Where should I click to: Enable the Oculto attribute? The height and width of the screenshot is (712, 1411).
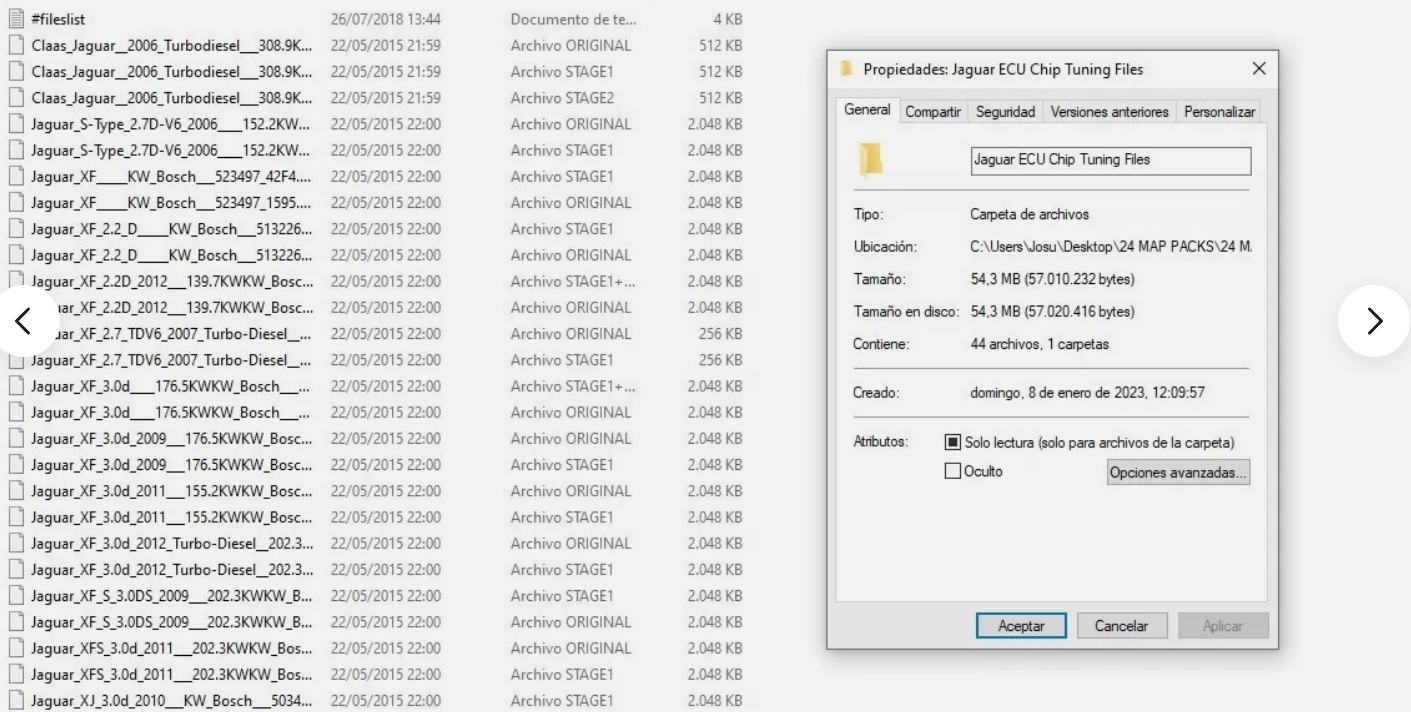click(x=952, y=471)
